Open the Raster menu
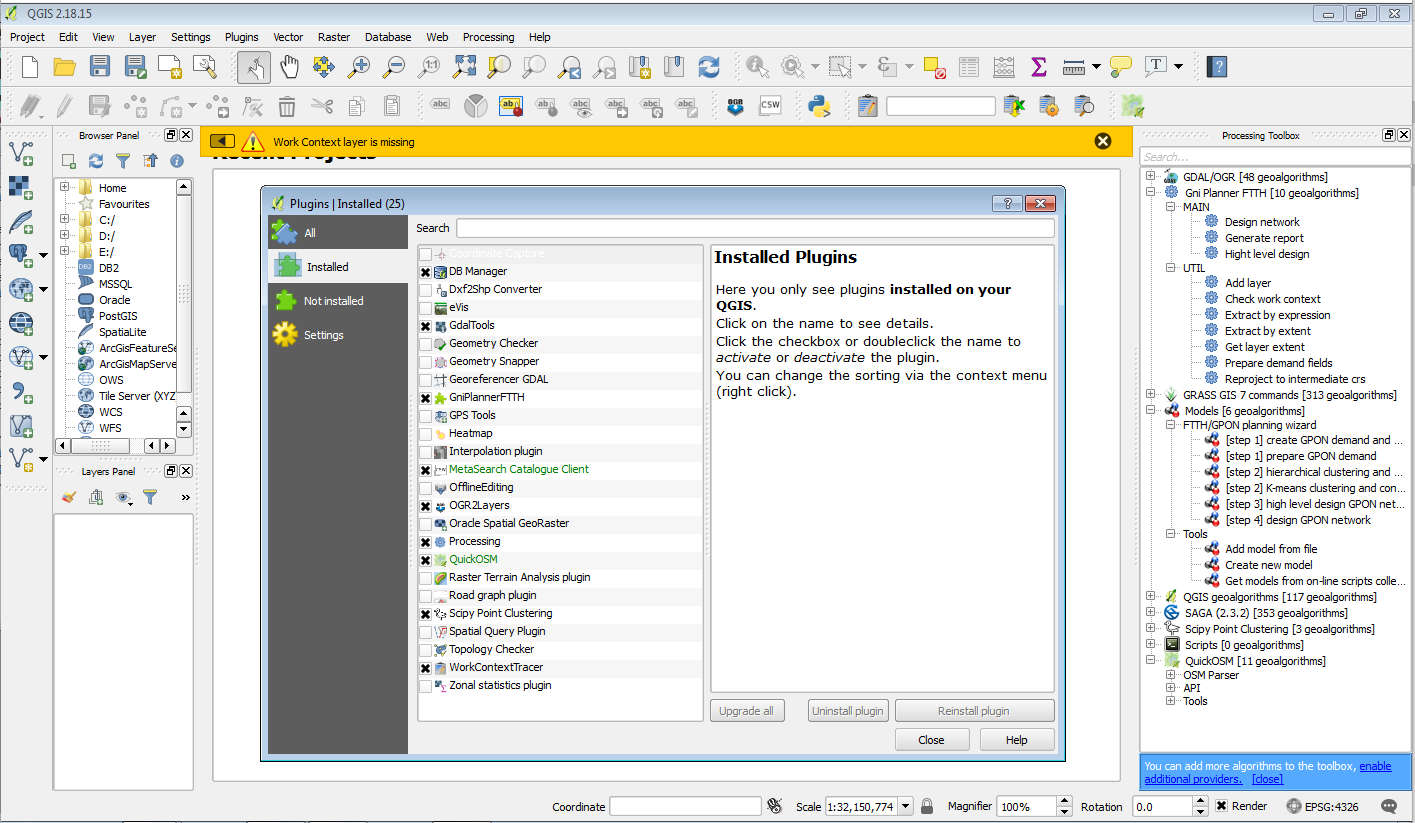This screenshot has height=823, width=1415. click(x=334, y=37)
